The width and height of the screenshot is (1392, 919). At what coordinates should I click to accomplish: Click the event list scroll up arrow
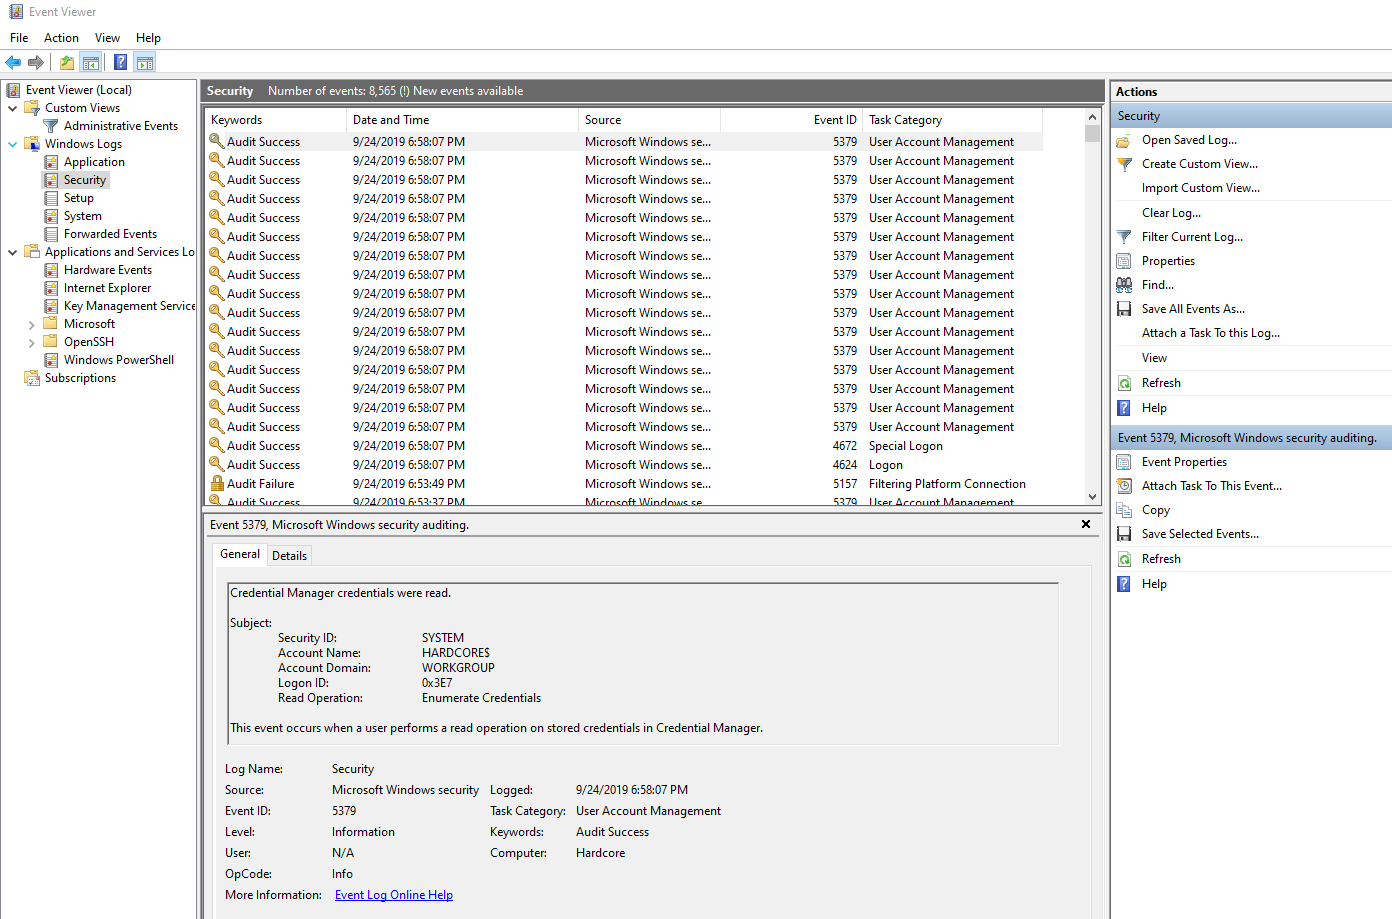pyautogui.click(x=1092, y=118)
